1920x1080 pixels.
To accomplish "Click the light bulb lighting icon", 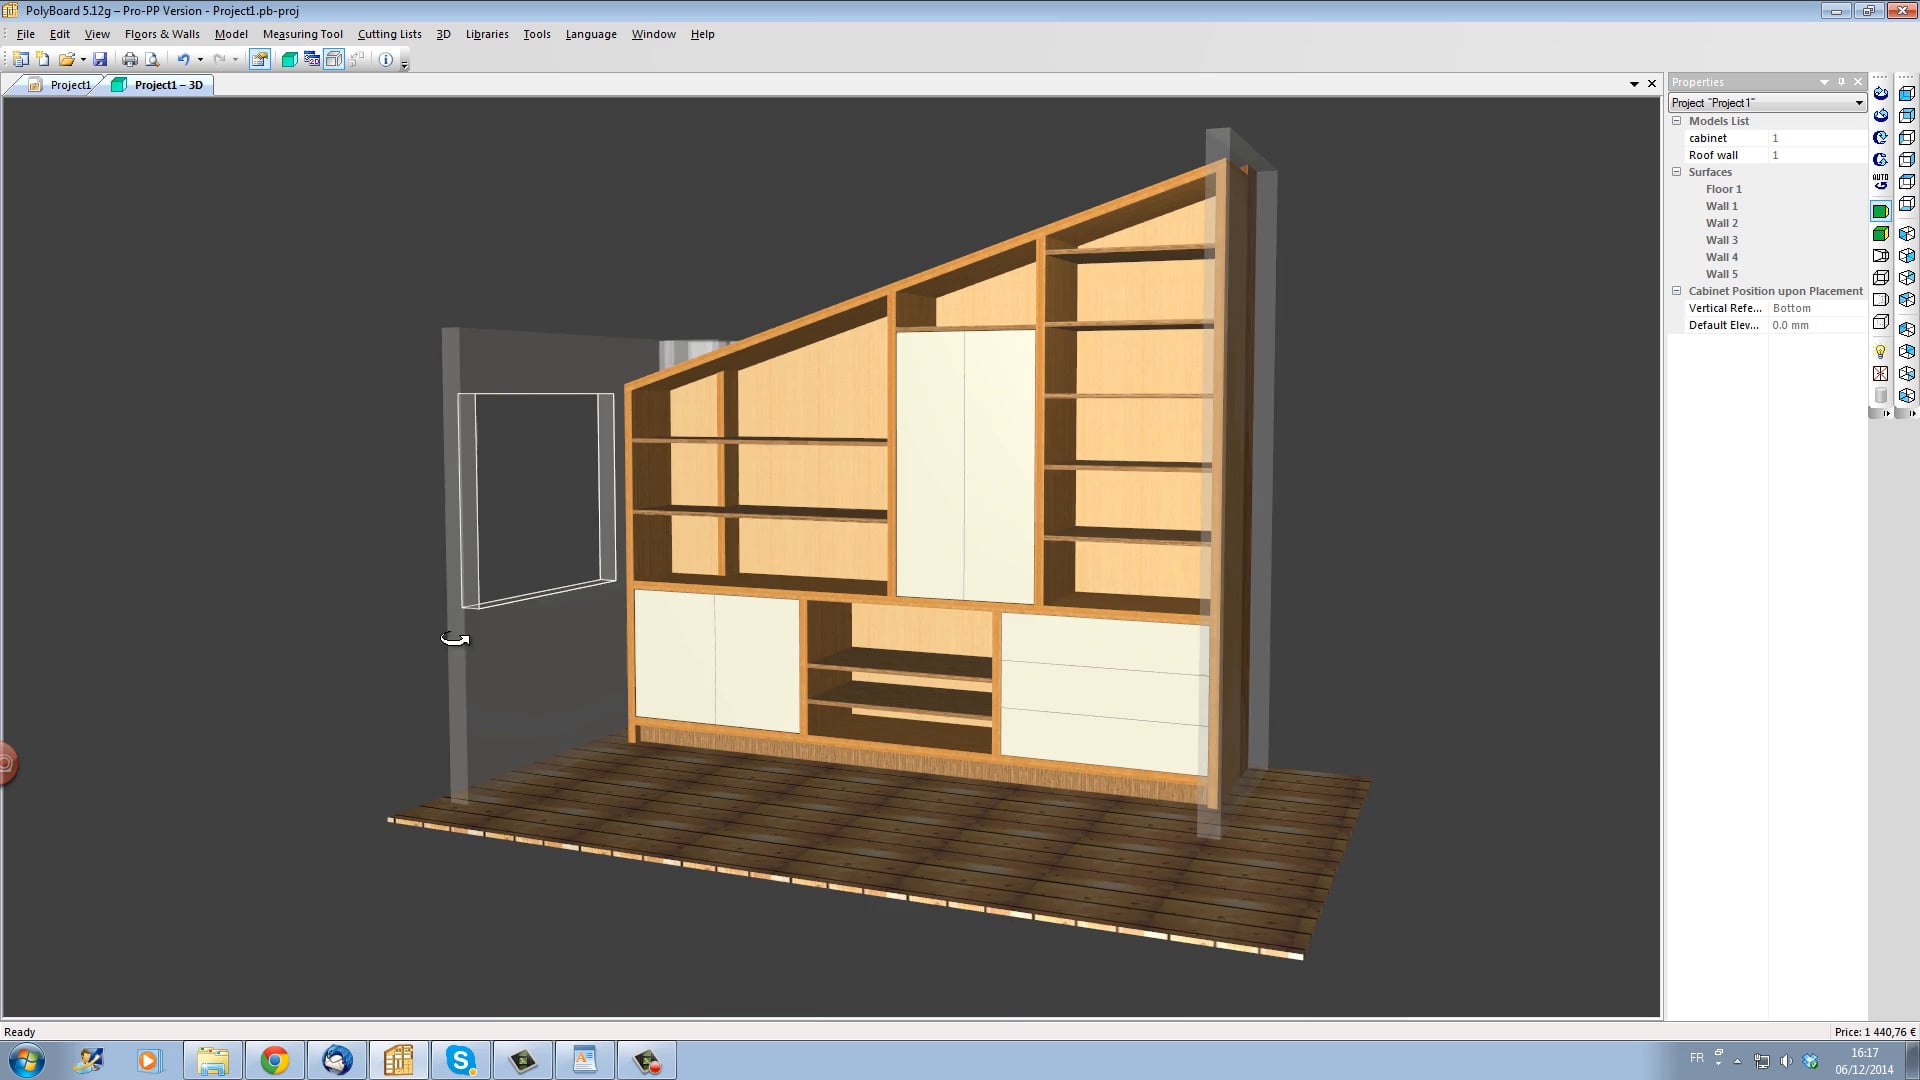I will tap(1881, 351).
